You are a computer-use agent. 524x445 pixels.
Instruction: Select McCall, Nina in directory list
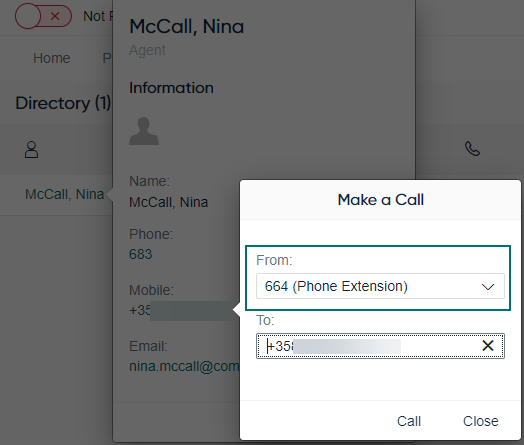tap(64, 194)
